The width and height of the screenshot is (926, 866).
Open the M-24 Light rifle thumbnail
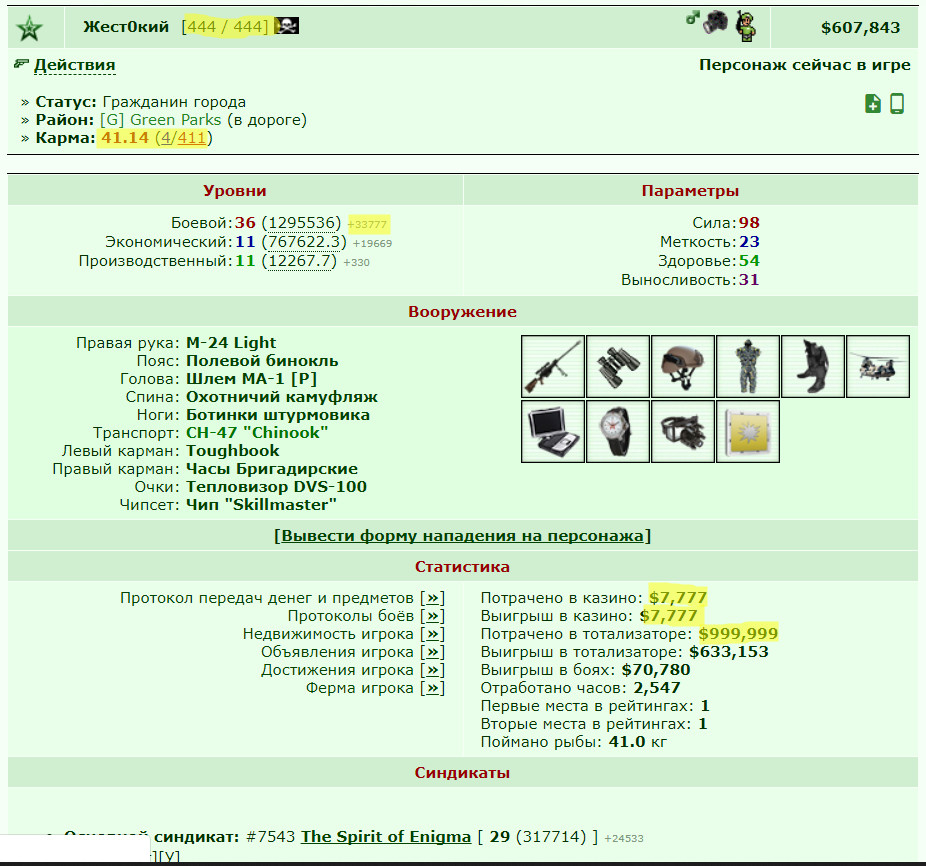click(553, 366)
